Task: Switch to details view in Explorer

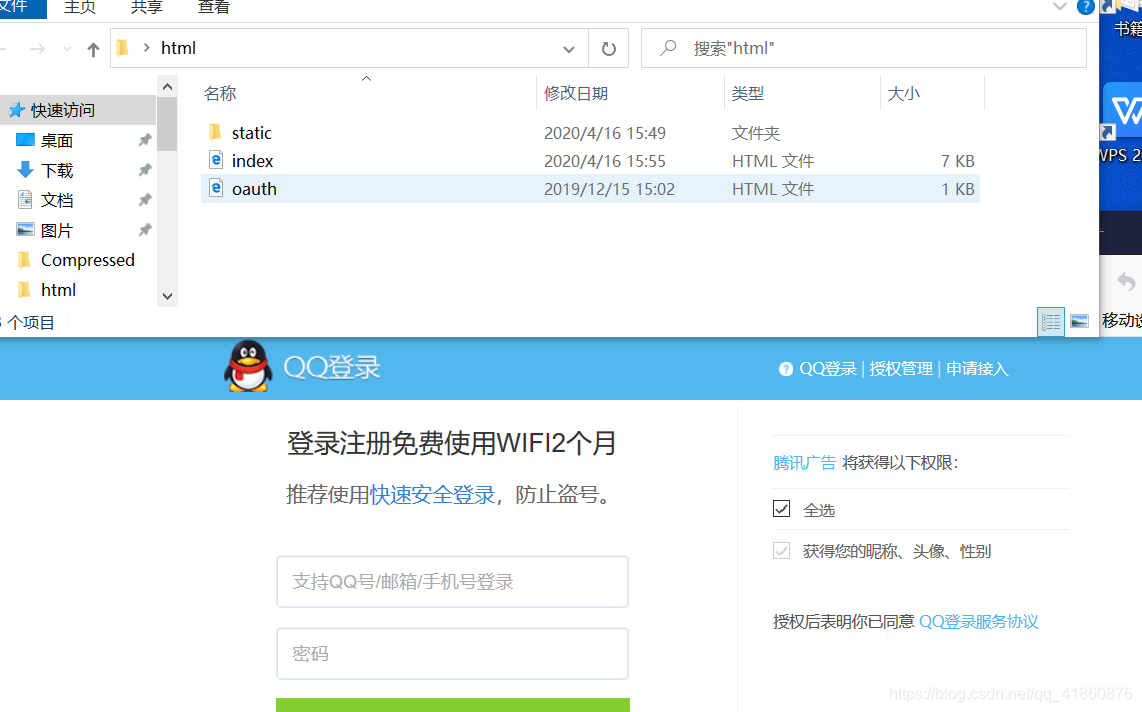Action: (1050, 321)
